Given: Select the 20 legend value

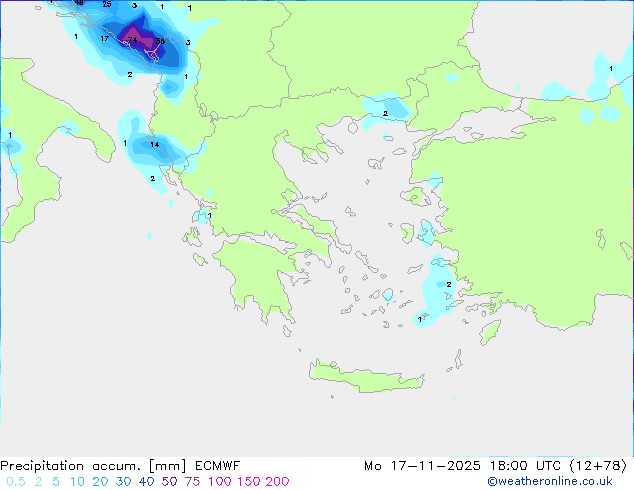Looking at the screenshot, I should pos(100,482).
